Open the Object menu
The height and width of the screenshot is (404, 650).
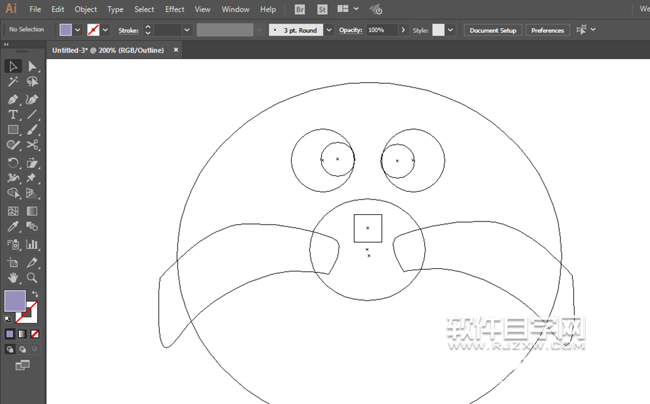[86, 9]
